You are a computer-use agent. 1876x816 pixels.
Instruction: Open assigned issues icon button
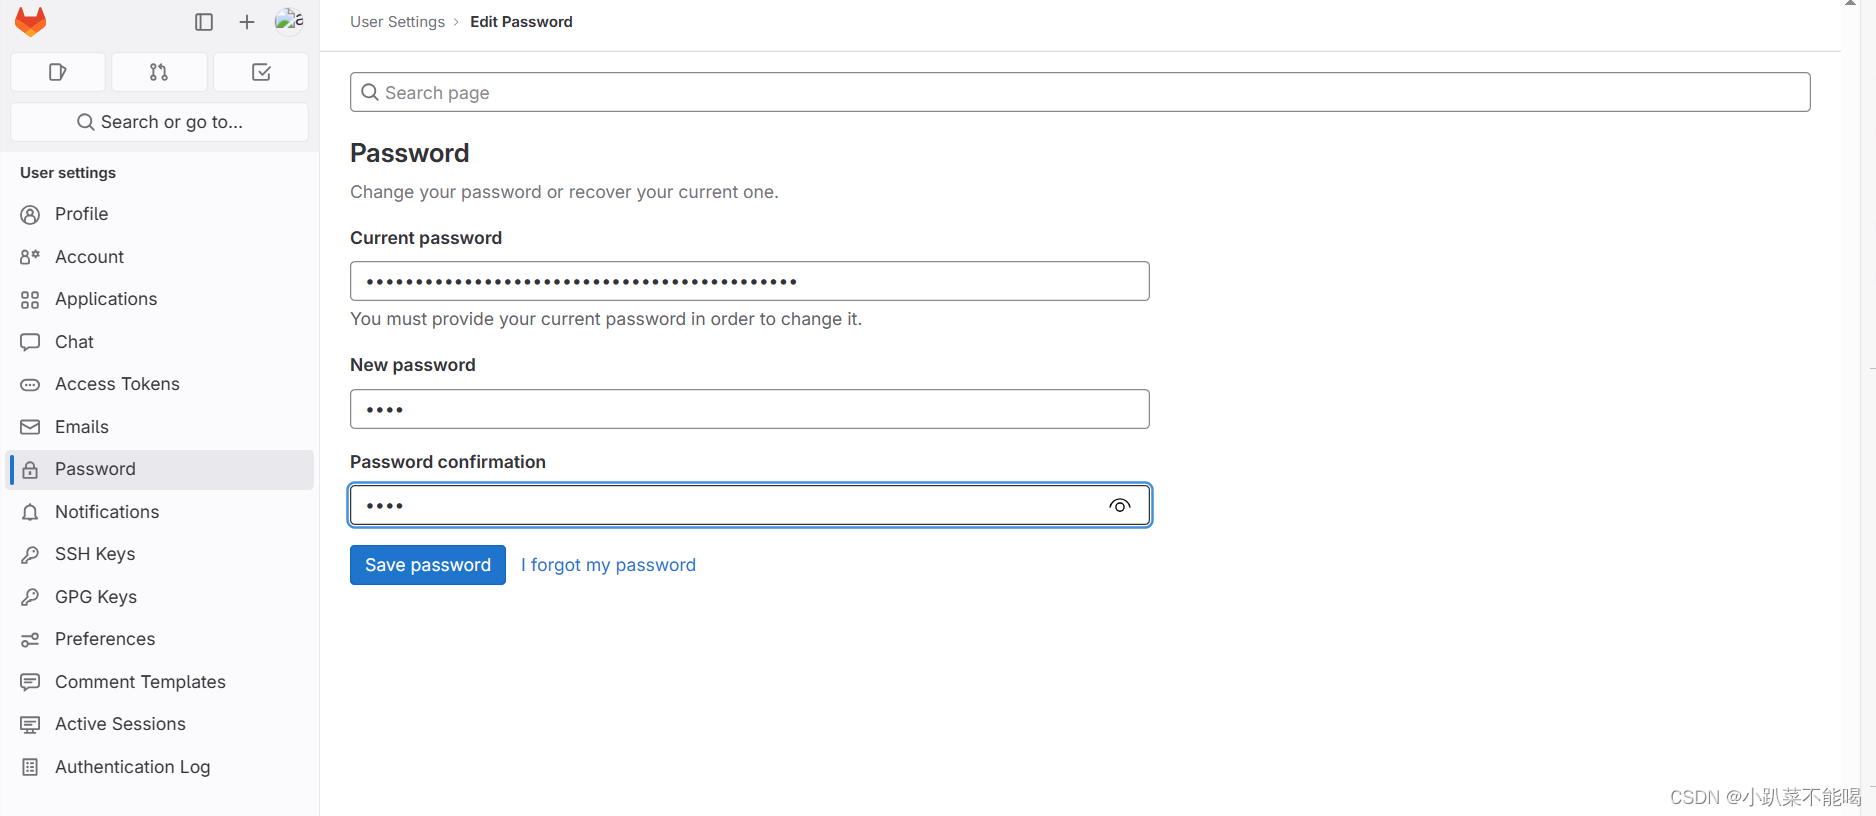[58, 72]
